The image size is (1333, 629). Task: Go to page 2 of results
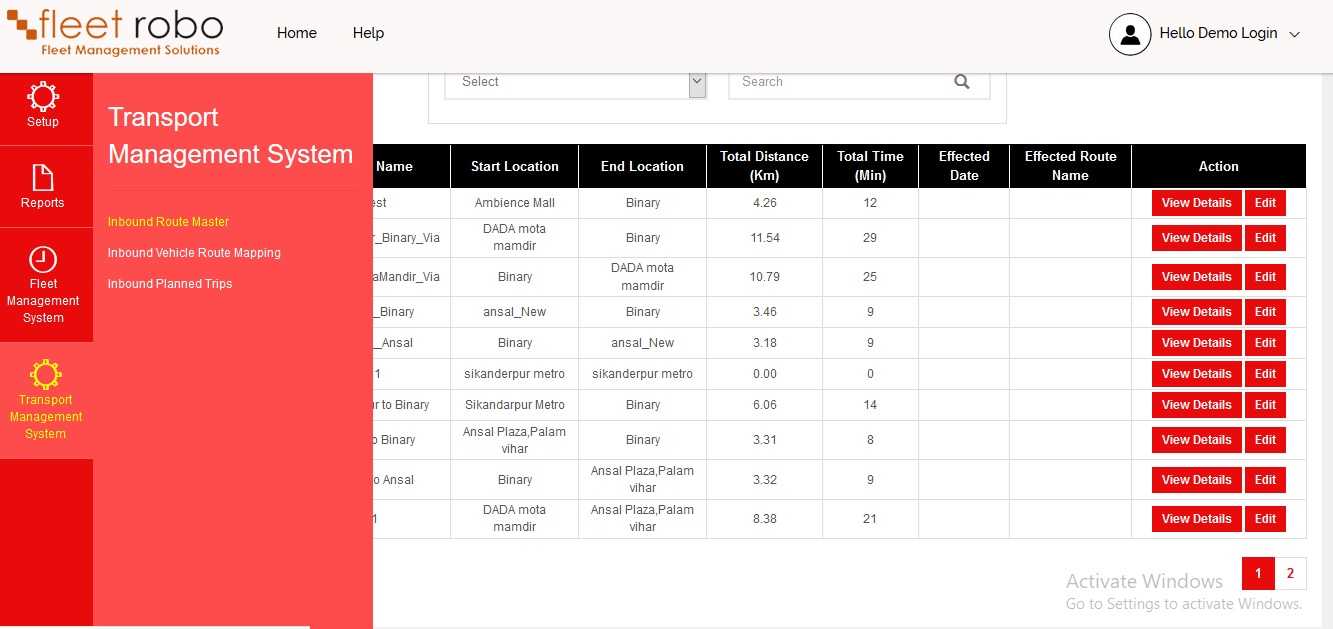tap(1290, 574)
